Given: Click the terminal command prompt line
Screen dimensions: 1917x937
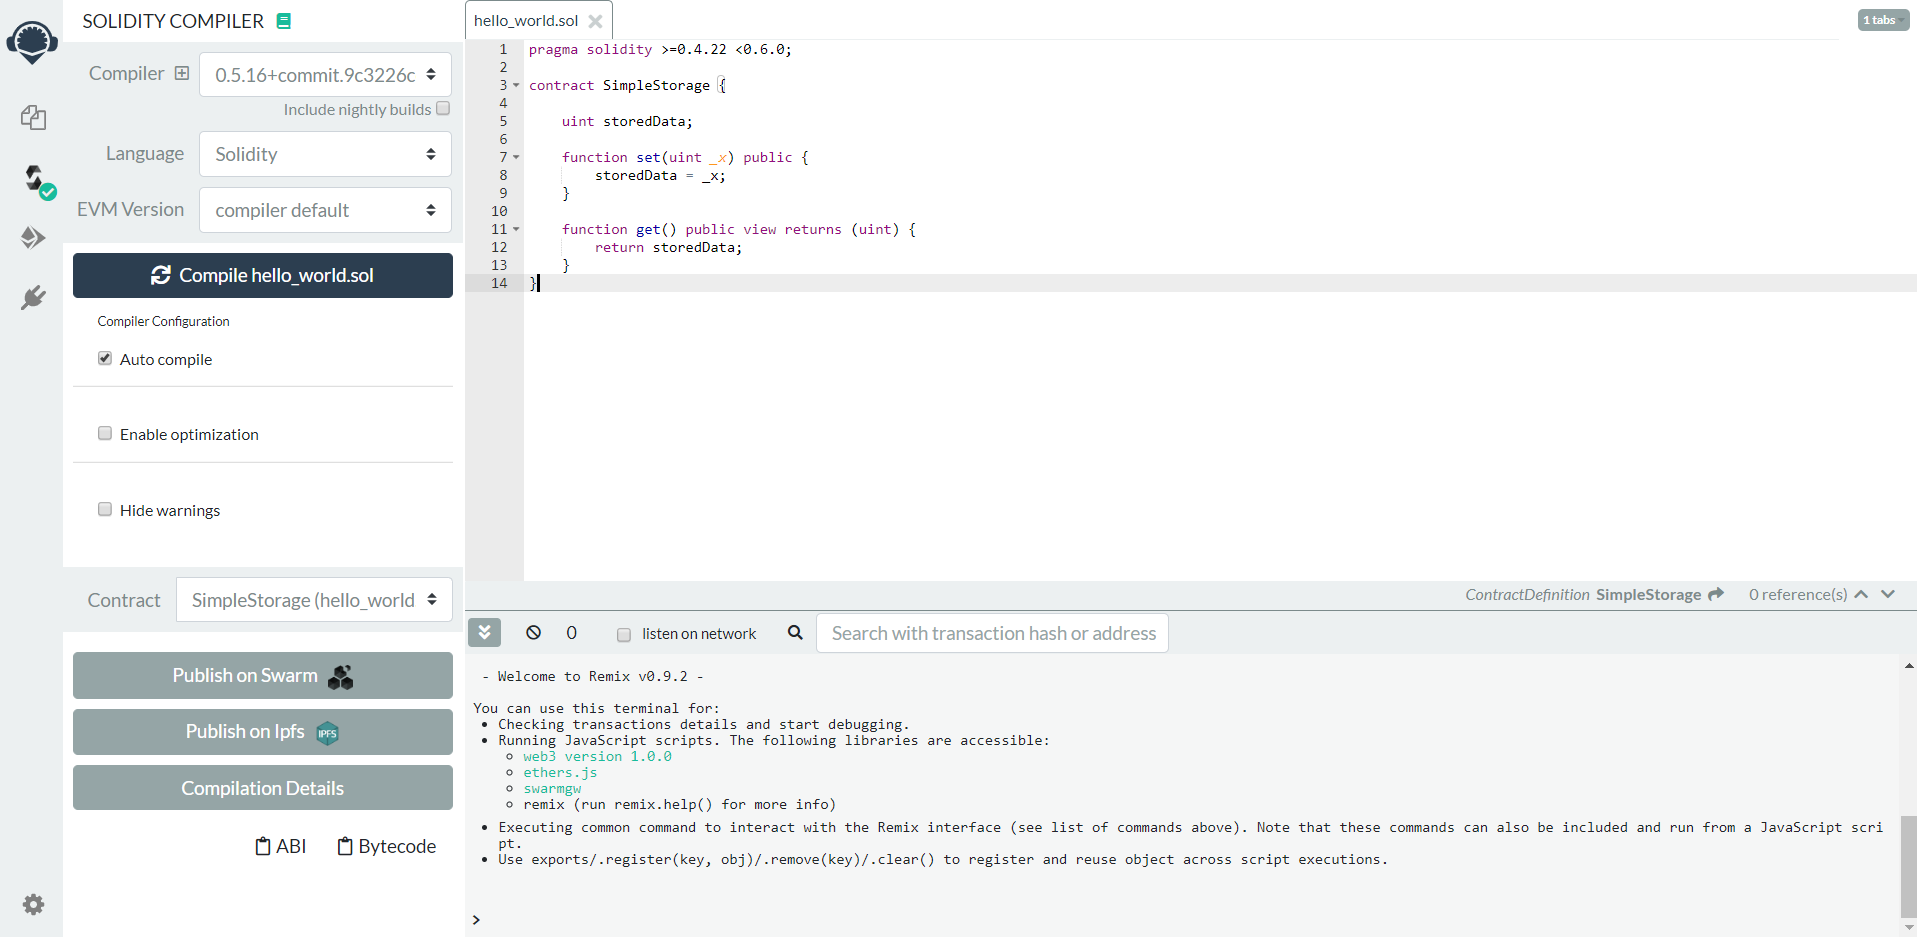Looking at the screenshot, I should (x=1180, y=919).
